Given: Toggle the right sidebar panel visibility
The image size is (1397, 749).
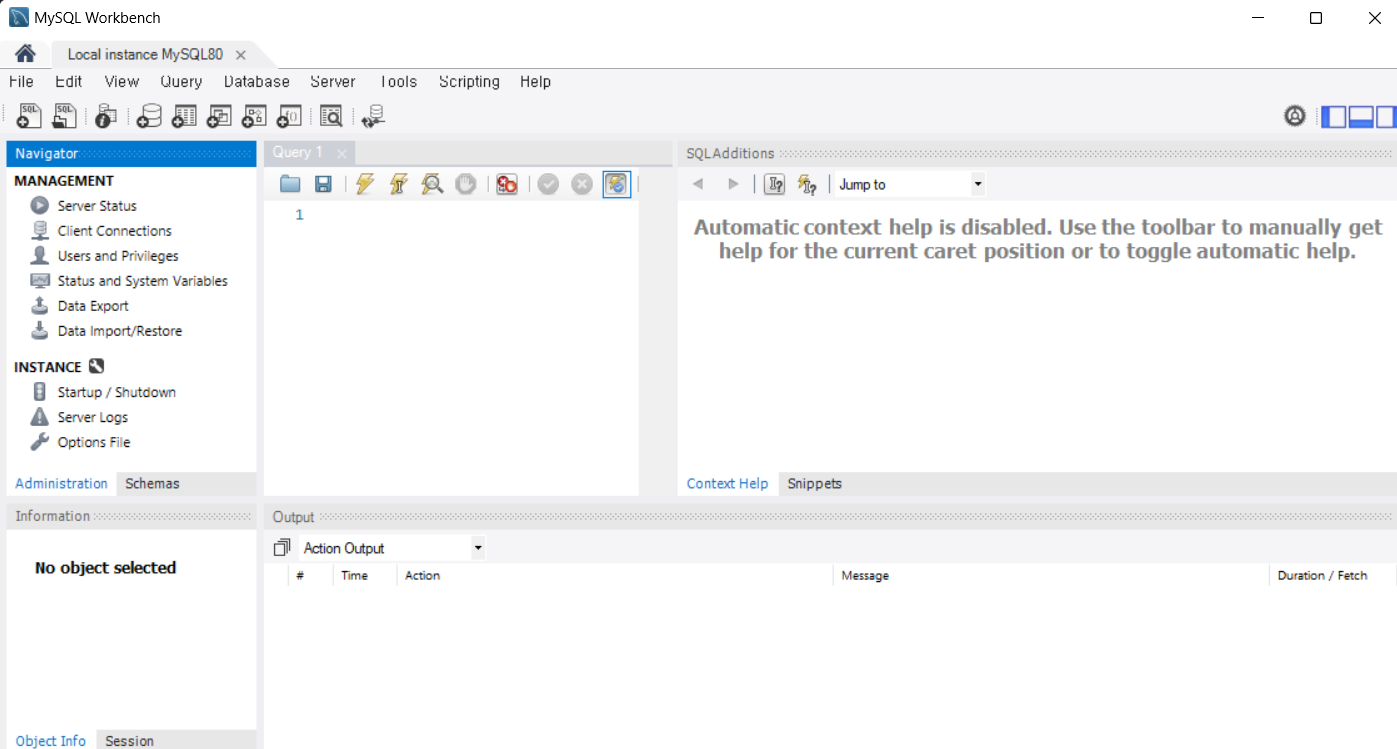Looking at the screenshot, I should point(1385,117).
